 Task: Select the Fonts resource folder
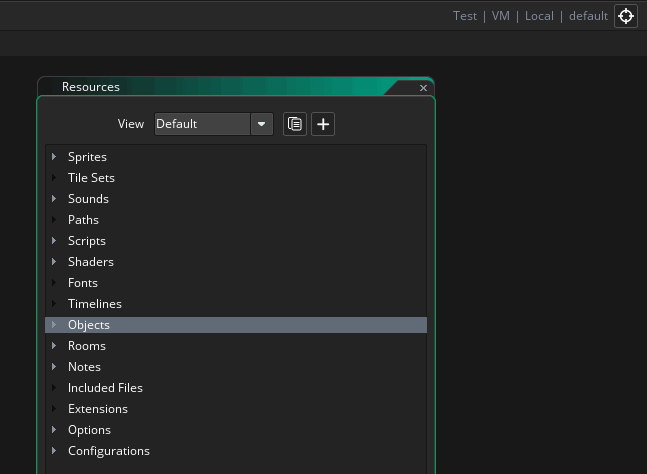[82, 283]
